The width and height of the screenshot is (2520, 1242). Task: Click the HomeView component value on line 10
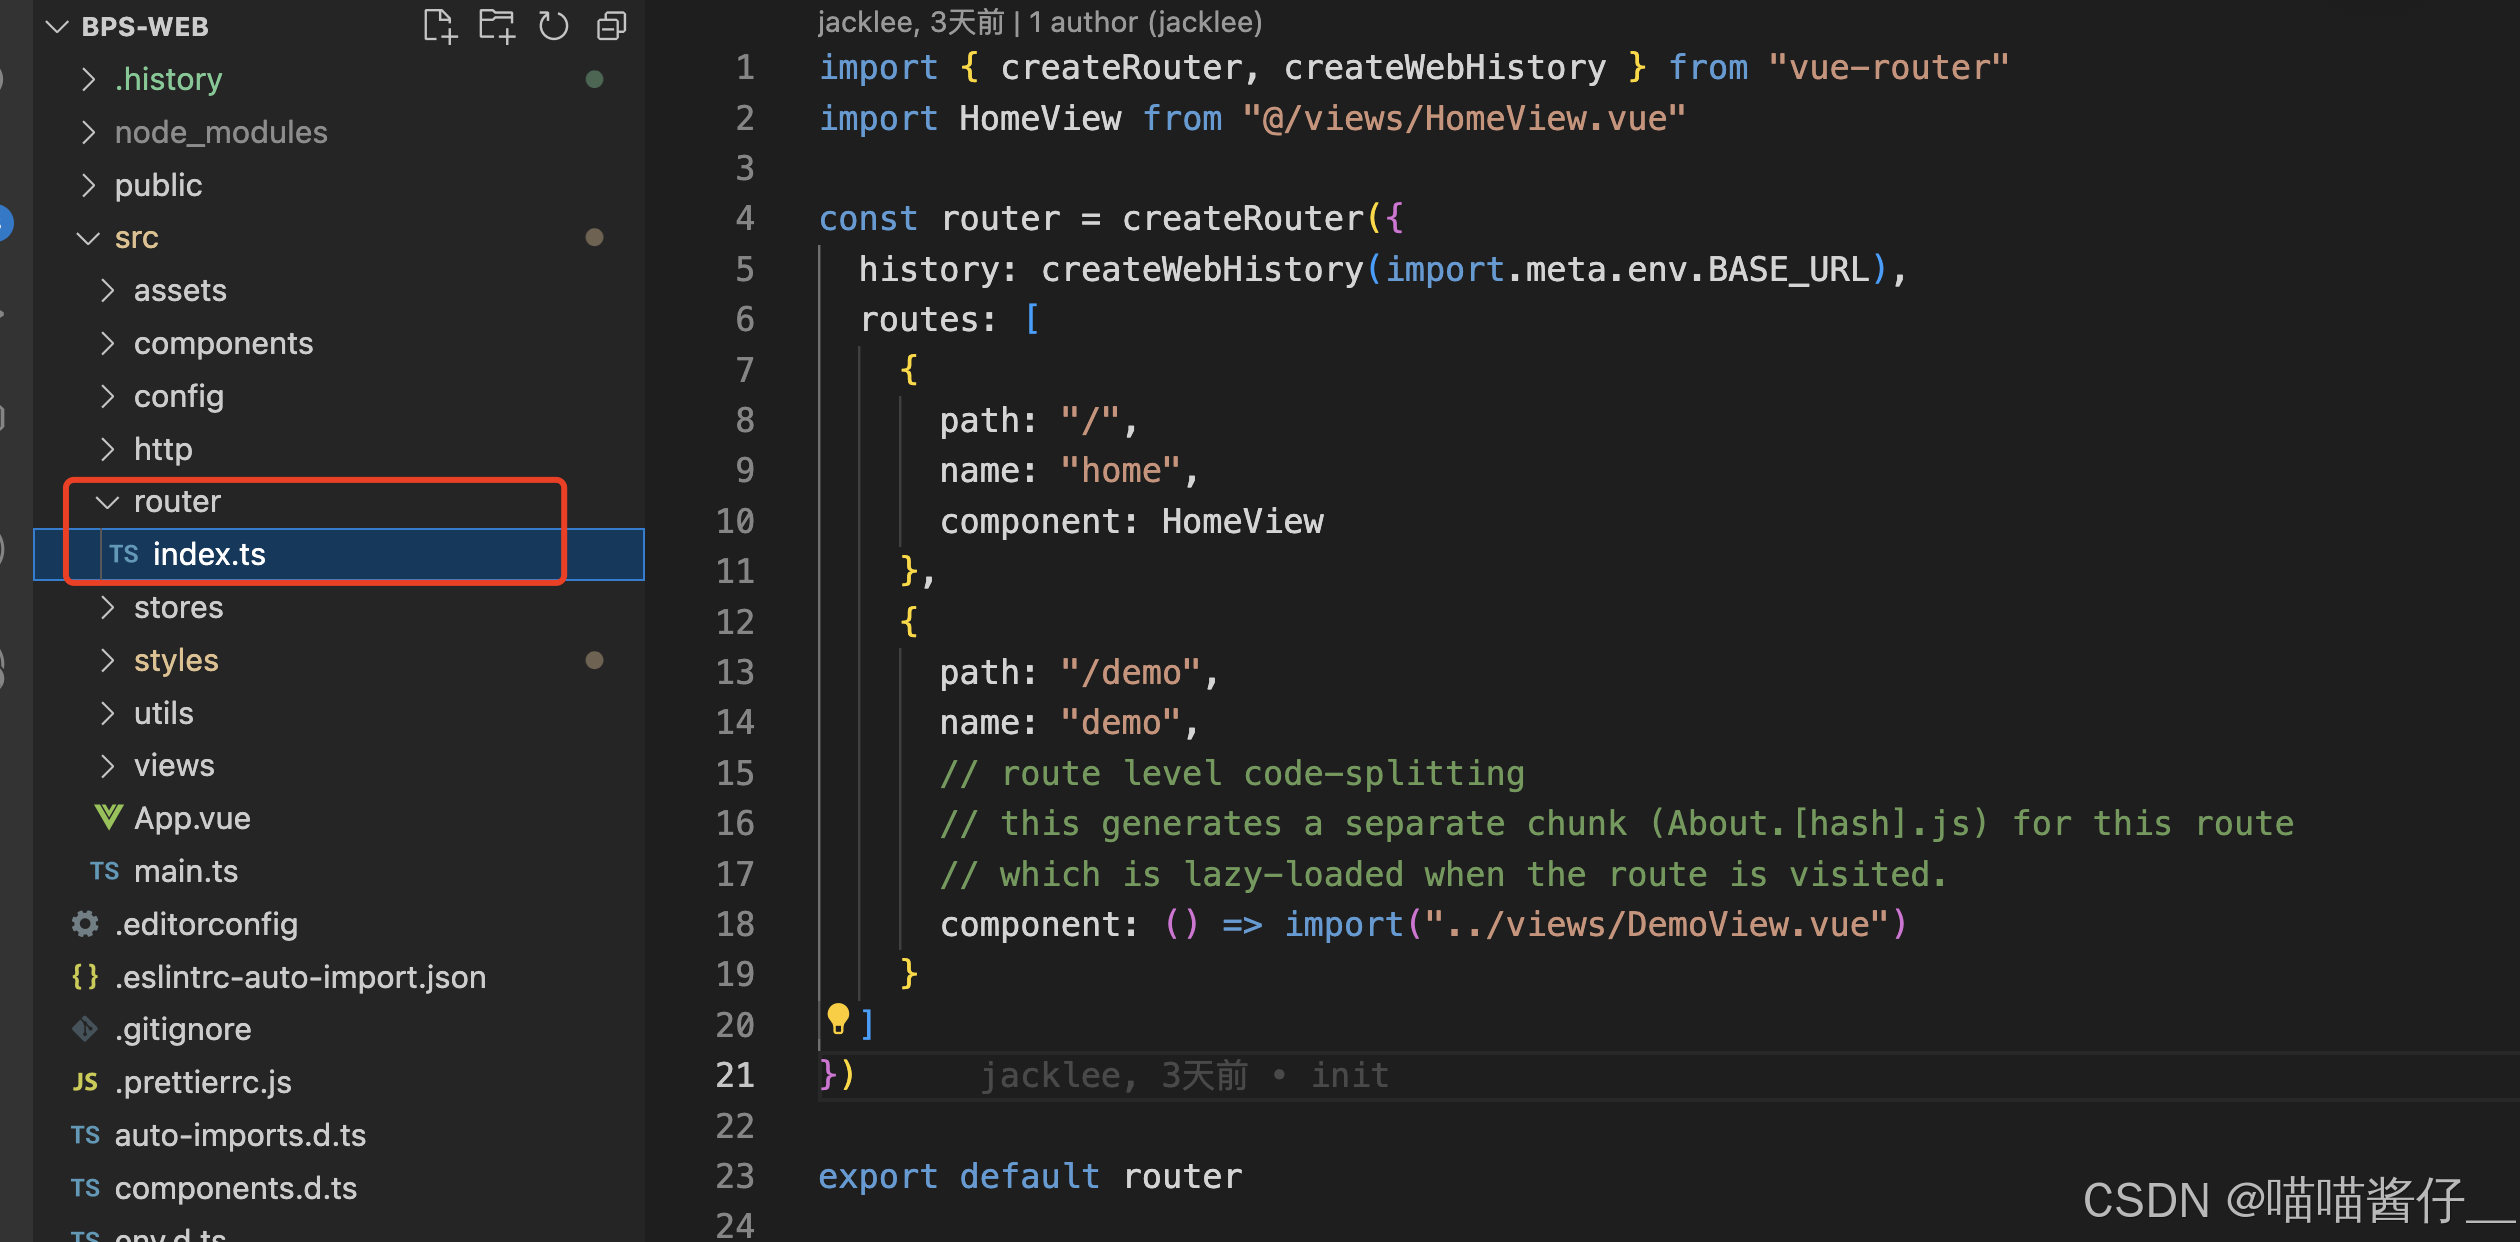click(x=1242, y=521)
